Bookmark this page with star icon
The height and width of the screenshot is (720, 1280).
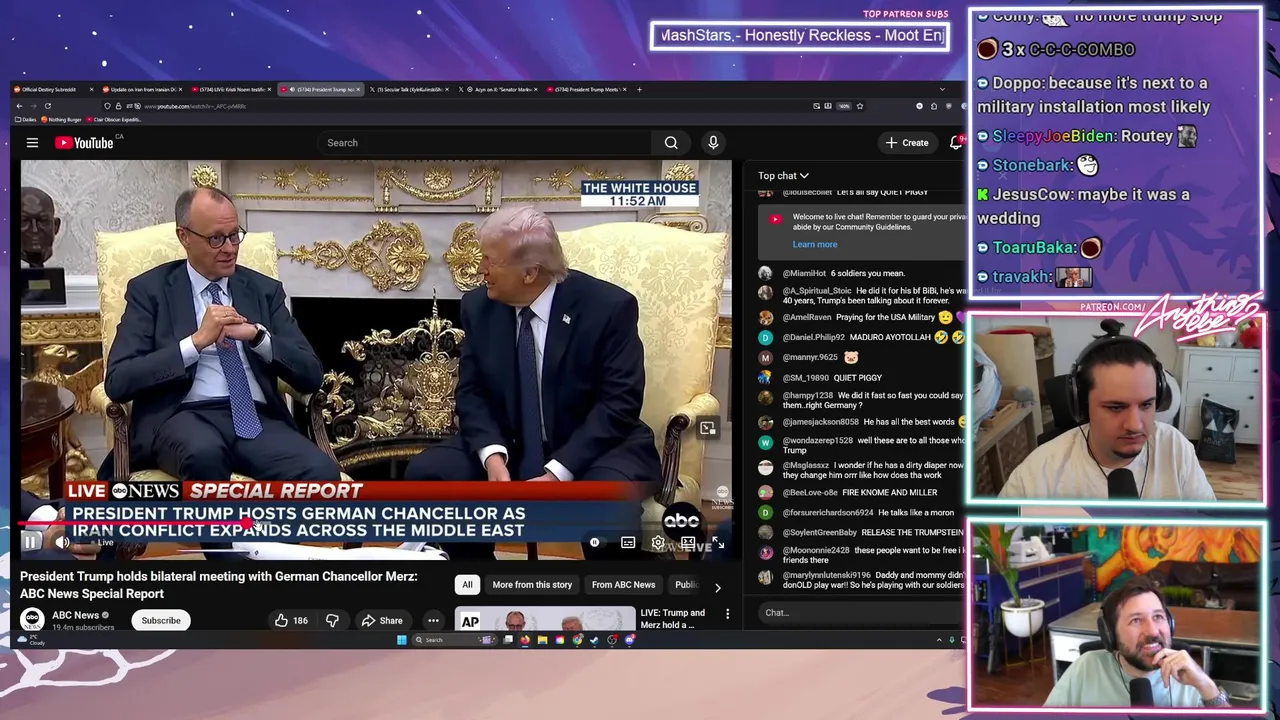click(860, 106)
